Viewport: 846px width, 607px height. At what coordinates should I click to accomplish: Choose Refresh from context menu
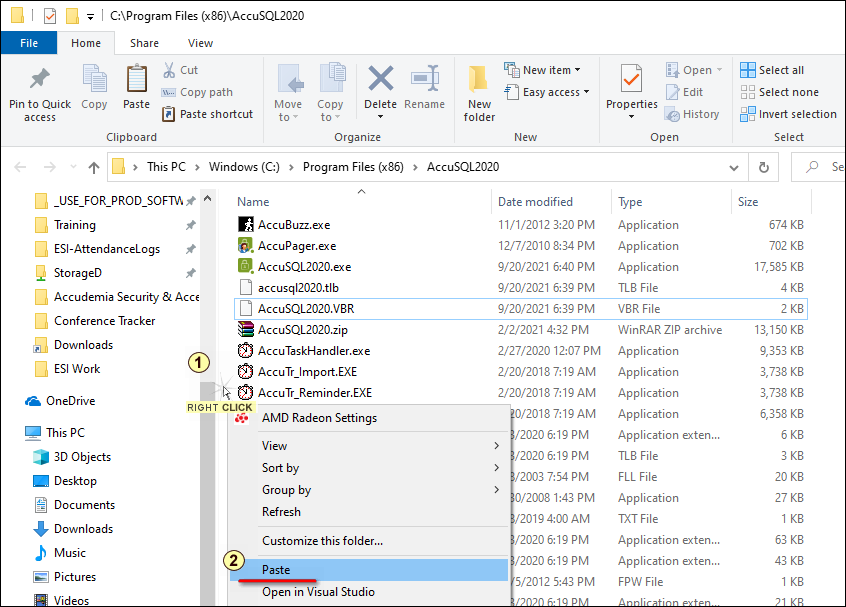369,511
